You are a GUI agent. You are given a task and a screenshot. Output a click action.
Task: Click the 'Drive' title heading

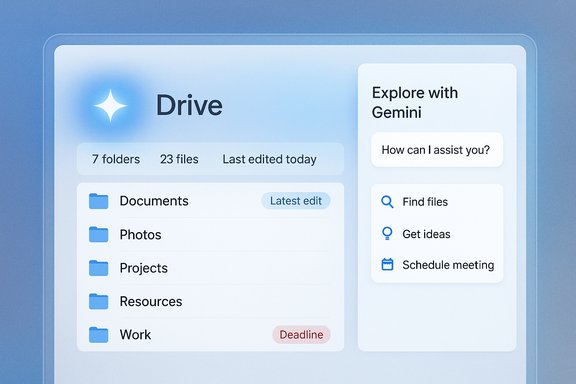pyautogui.click(x=189, y=105)
